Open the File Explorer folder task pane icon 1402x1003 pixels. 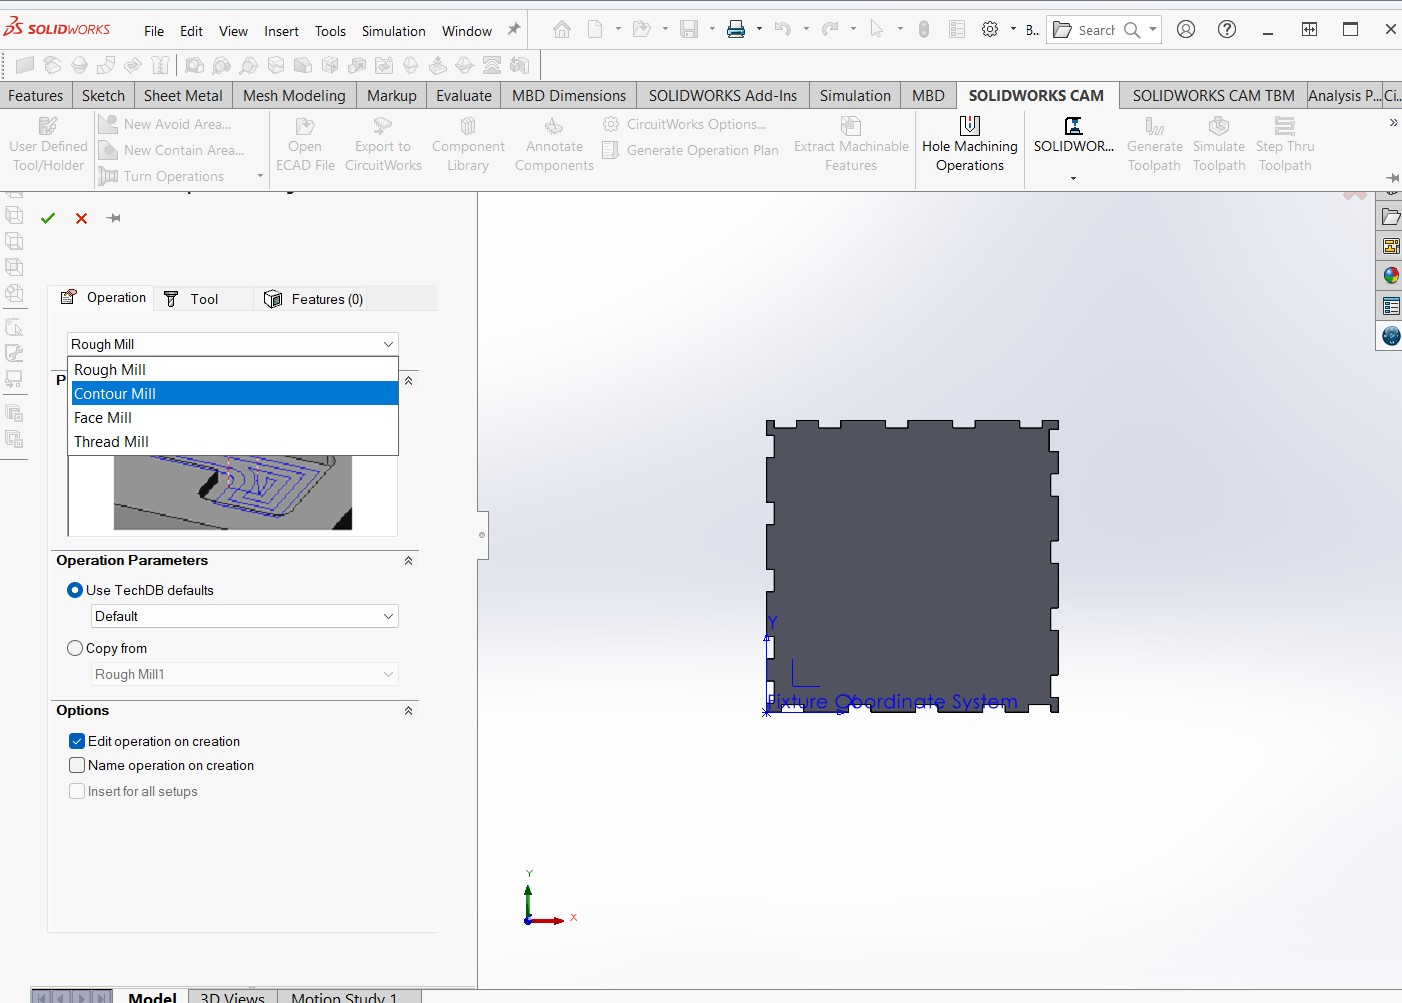(1391, 216)
